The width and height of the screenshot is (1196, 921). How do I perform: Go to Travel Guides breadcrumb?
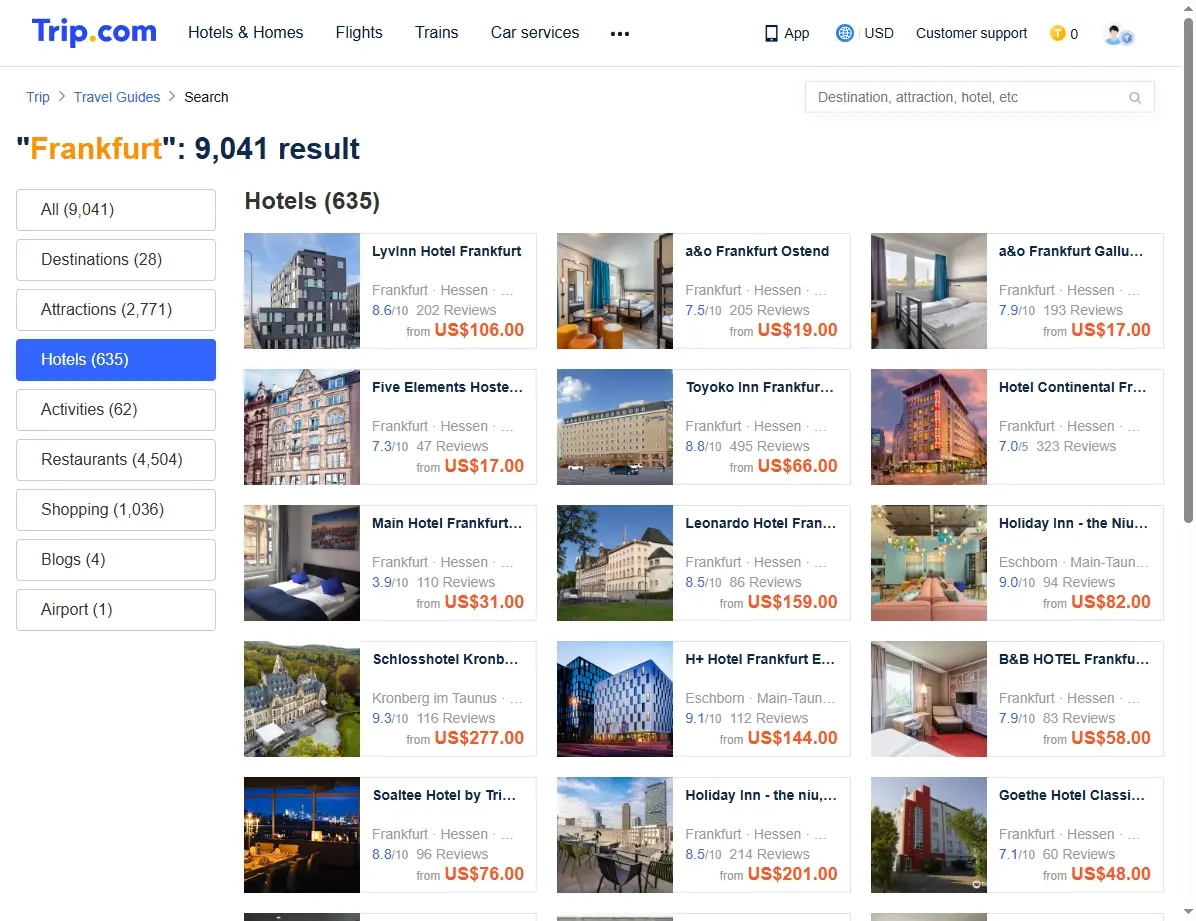point(117,97)
